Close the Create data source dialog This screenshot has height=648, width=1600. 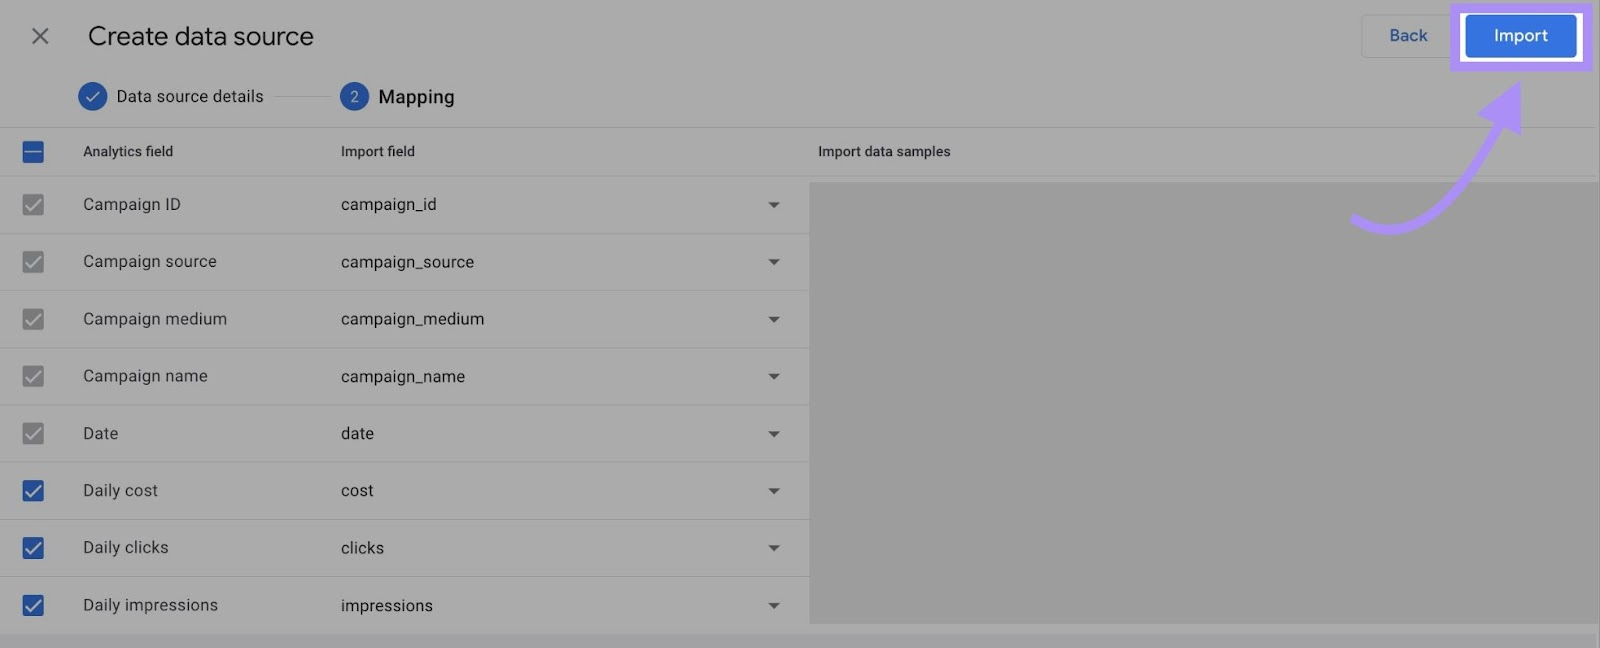40,36
